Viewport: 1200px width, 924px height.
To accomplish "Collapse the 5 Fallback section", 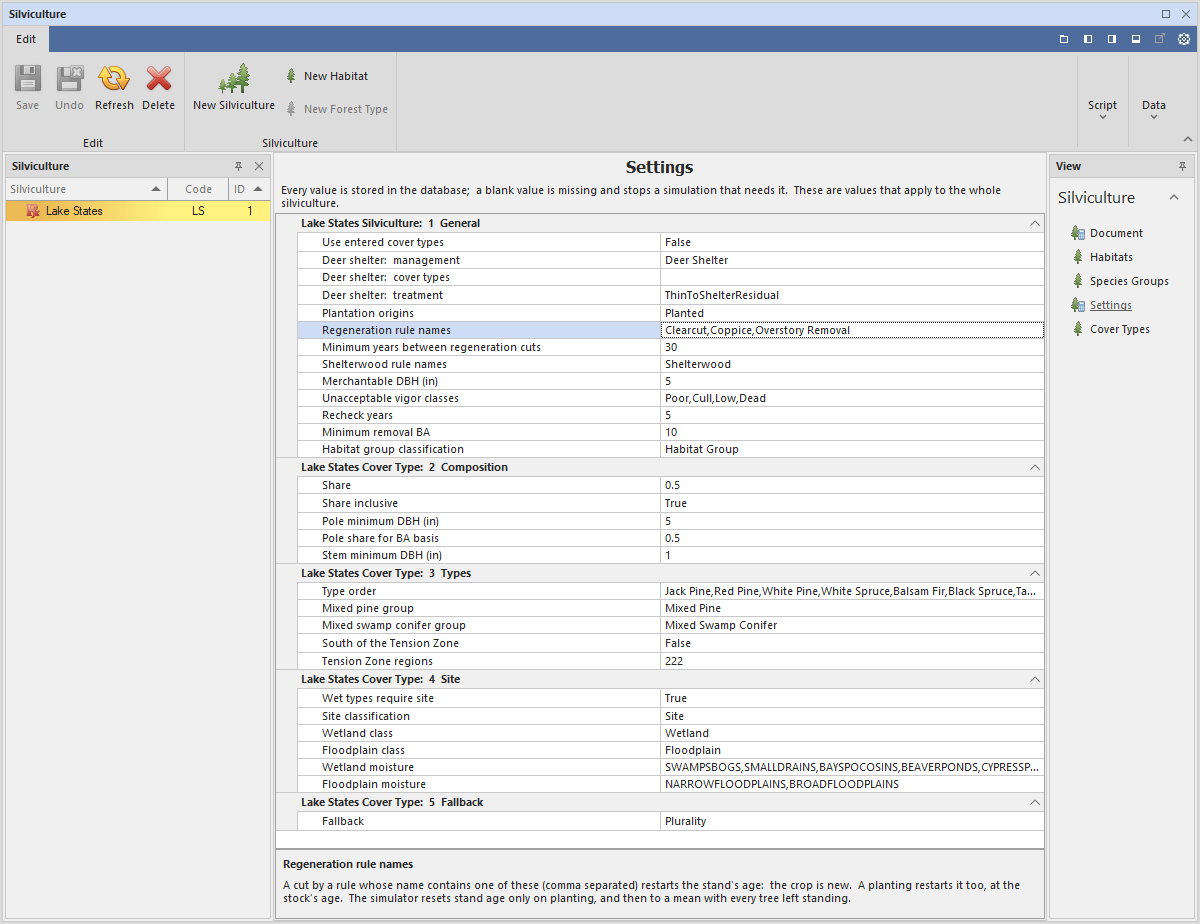I will click(x=1035, y=802).
